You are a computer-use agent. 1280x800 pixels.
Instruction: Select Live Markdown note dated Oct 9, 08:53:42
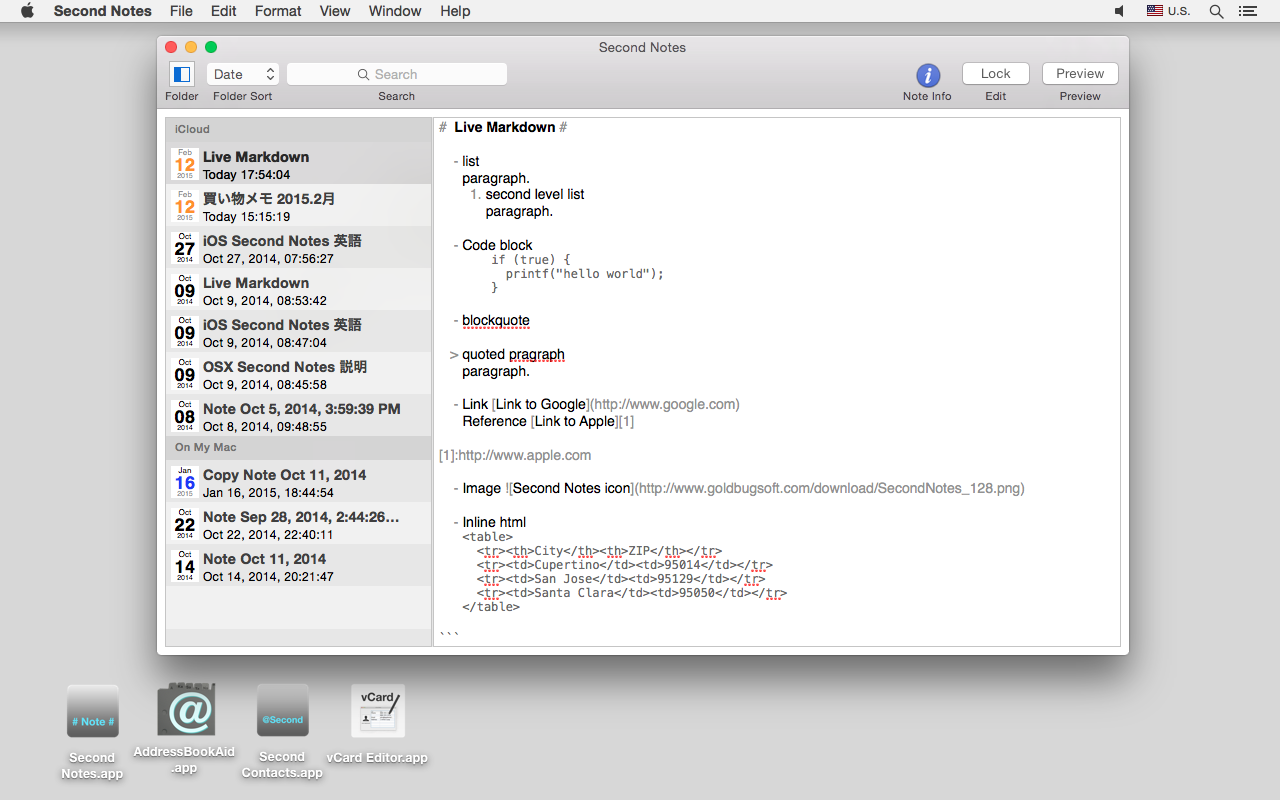tap(299, 290)
